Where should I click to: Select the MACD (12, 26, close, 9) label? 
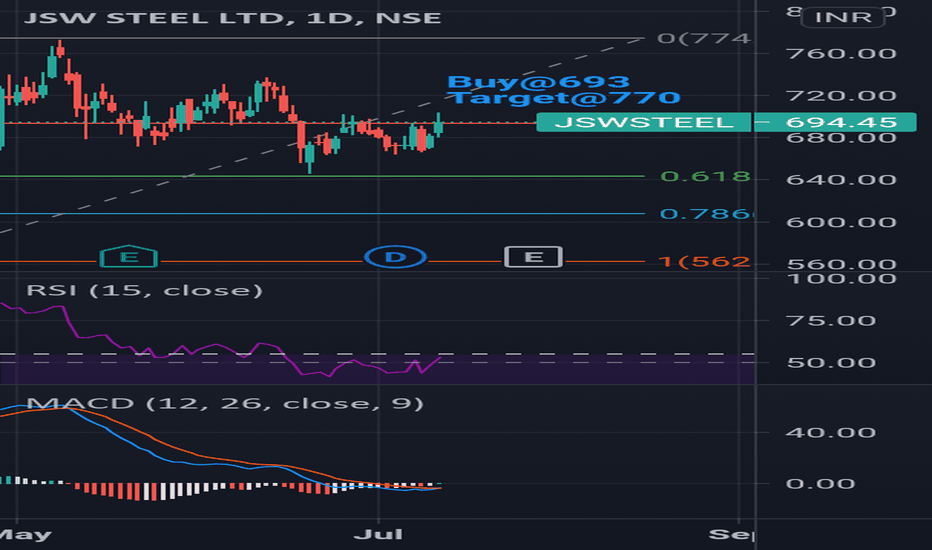click(x=225, y=403)
